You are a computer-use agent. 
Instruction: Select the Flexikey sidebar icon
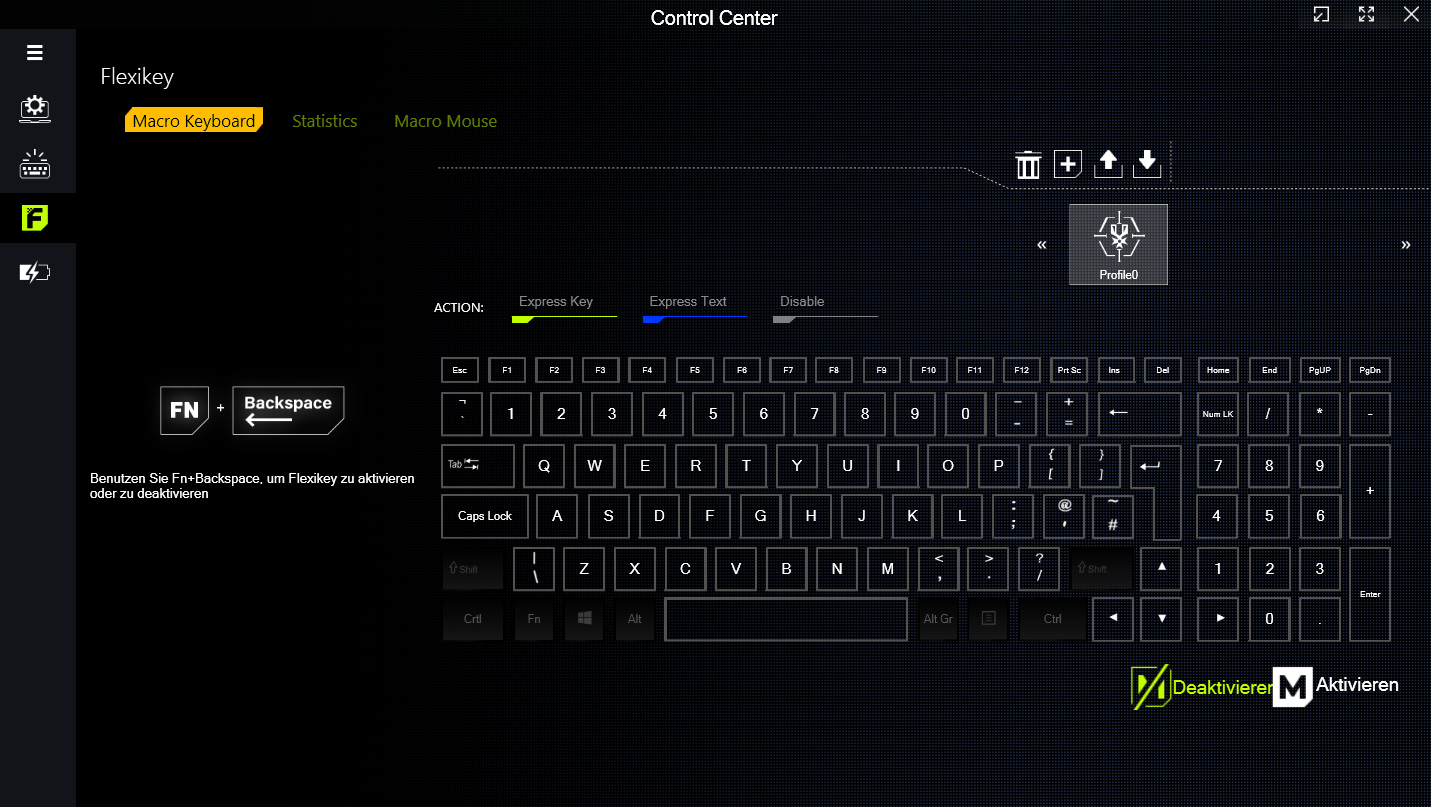(x=35, y=218)
